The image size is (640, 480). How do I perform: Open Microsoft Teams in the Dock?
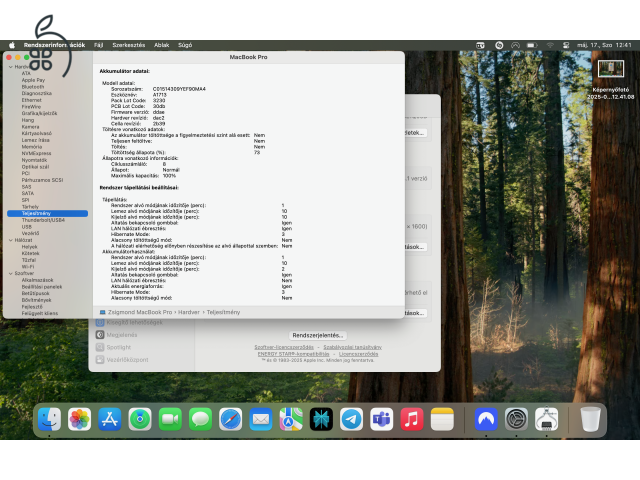382,419
